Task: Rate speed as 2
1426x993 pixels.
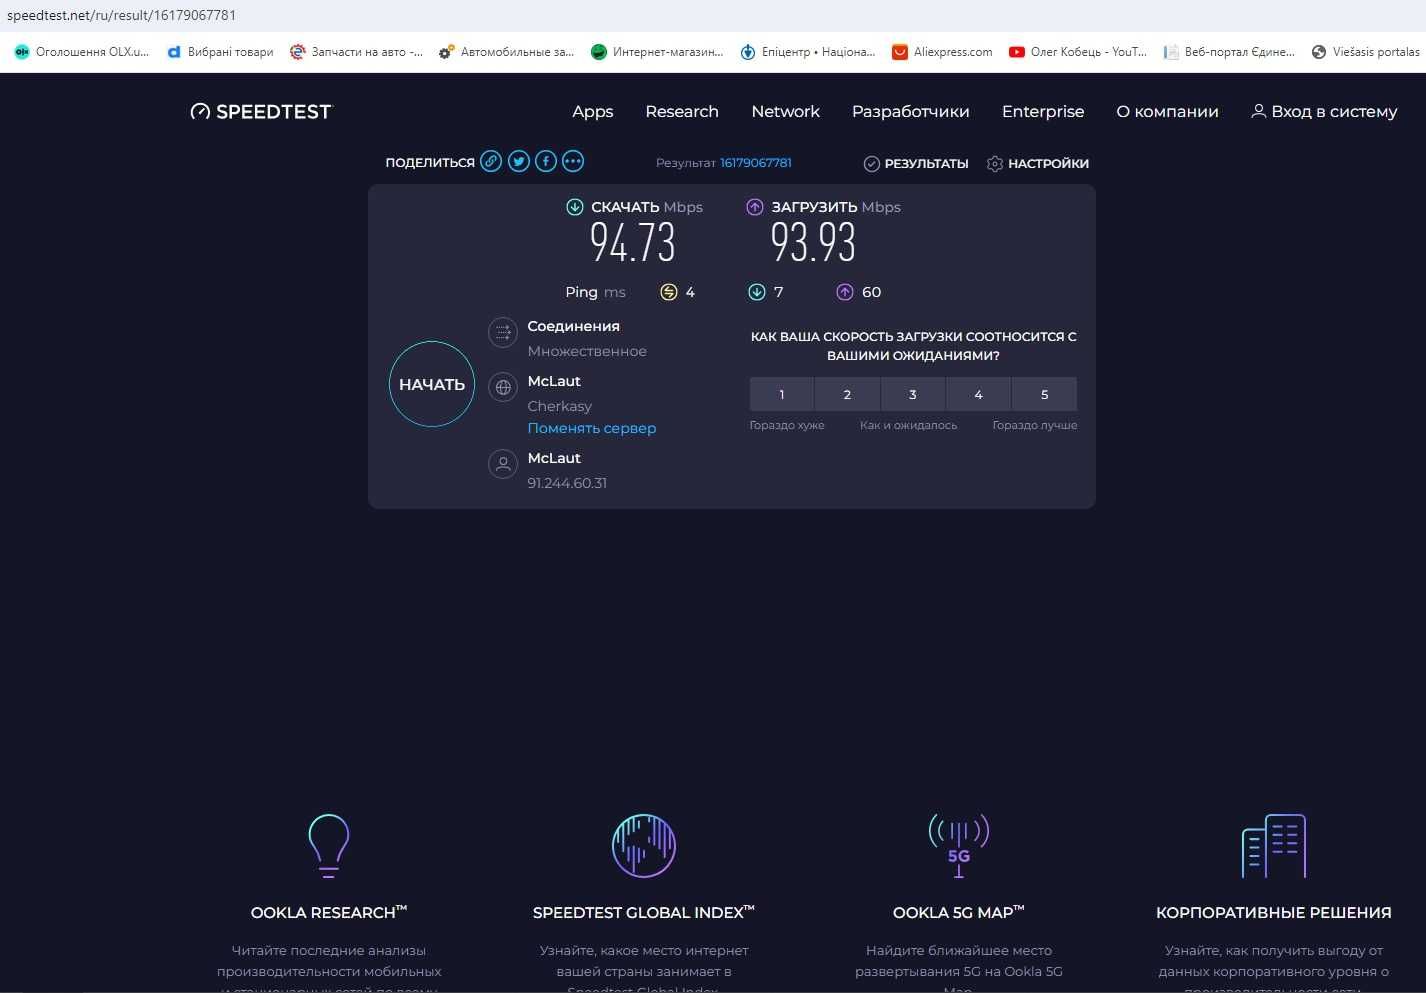Action: [x=847, y=394]
